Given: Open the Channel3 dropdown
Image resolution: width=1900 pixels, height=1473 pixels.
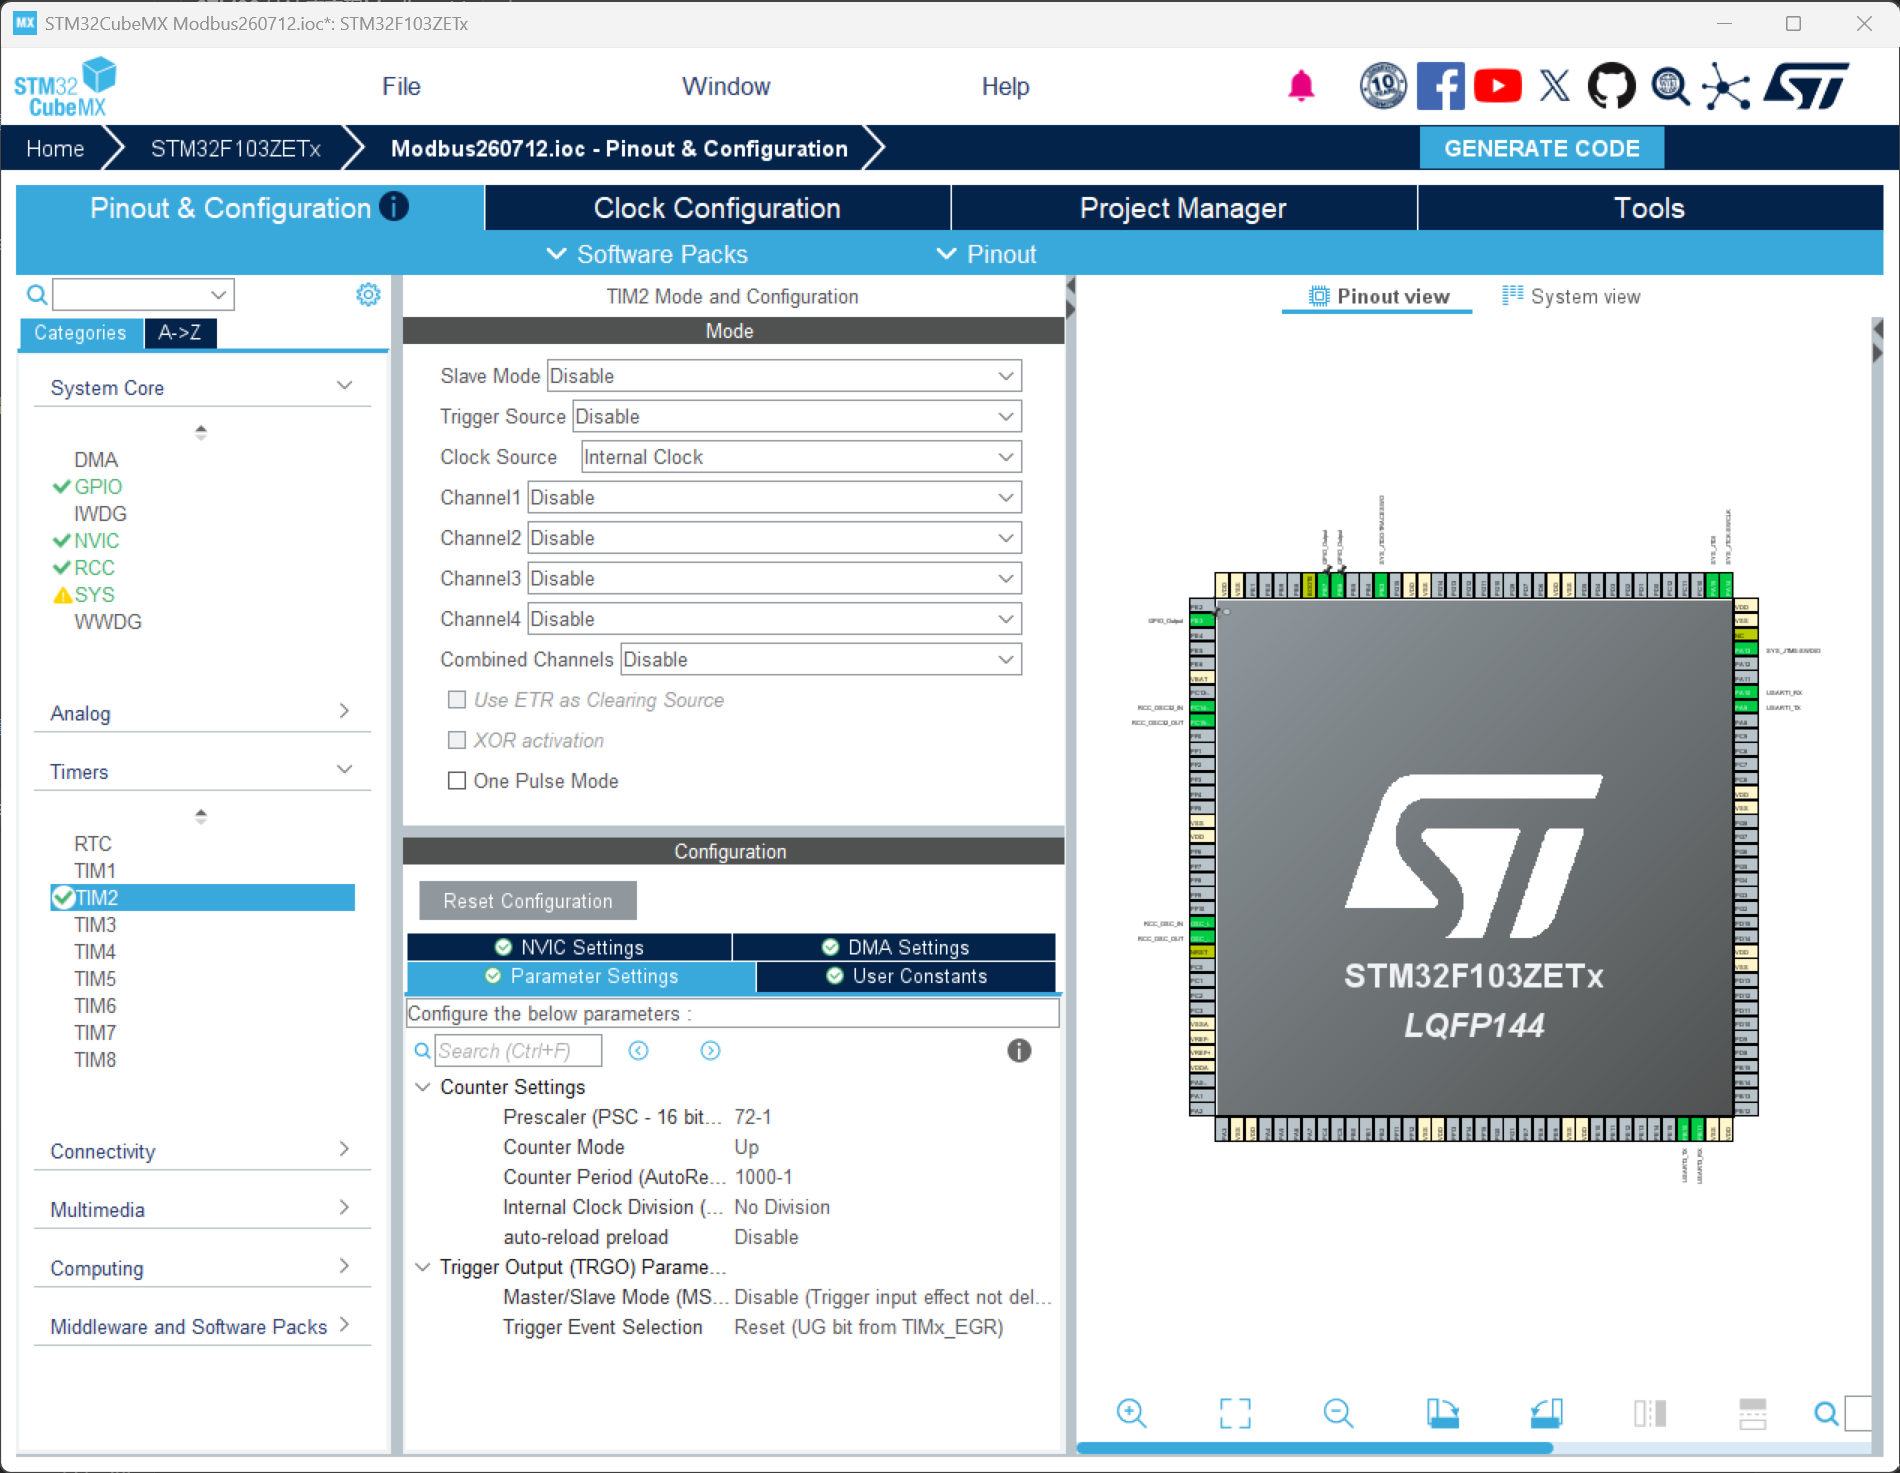Looking at the screenshot, I should coord(775,579).
